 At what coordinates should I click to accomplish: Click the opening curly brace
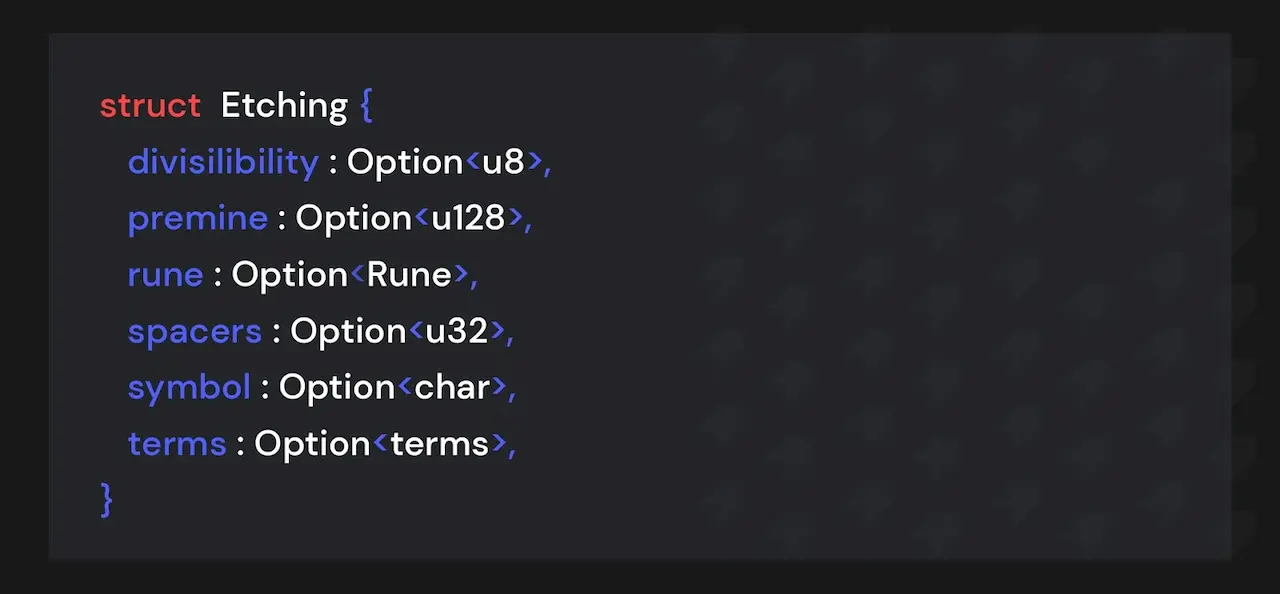click(x=366, y=105)
